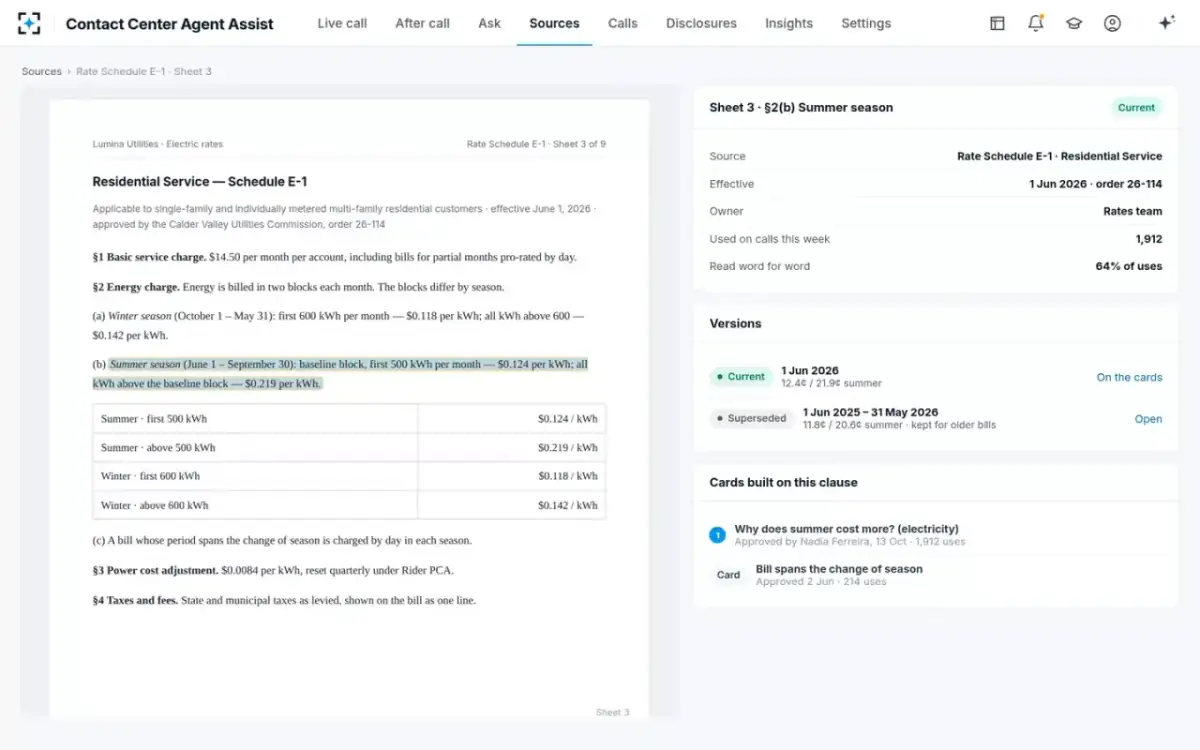Image resolution: width=1200 pixels, height=750 pixels.
Task: Click the §4 Taxes and fees line
Action: pyautogui.click(x=284, y=600)
